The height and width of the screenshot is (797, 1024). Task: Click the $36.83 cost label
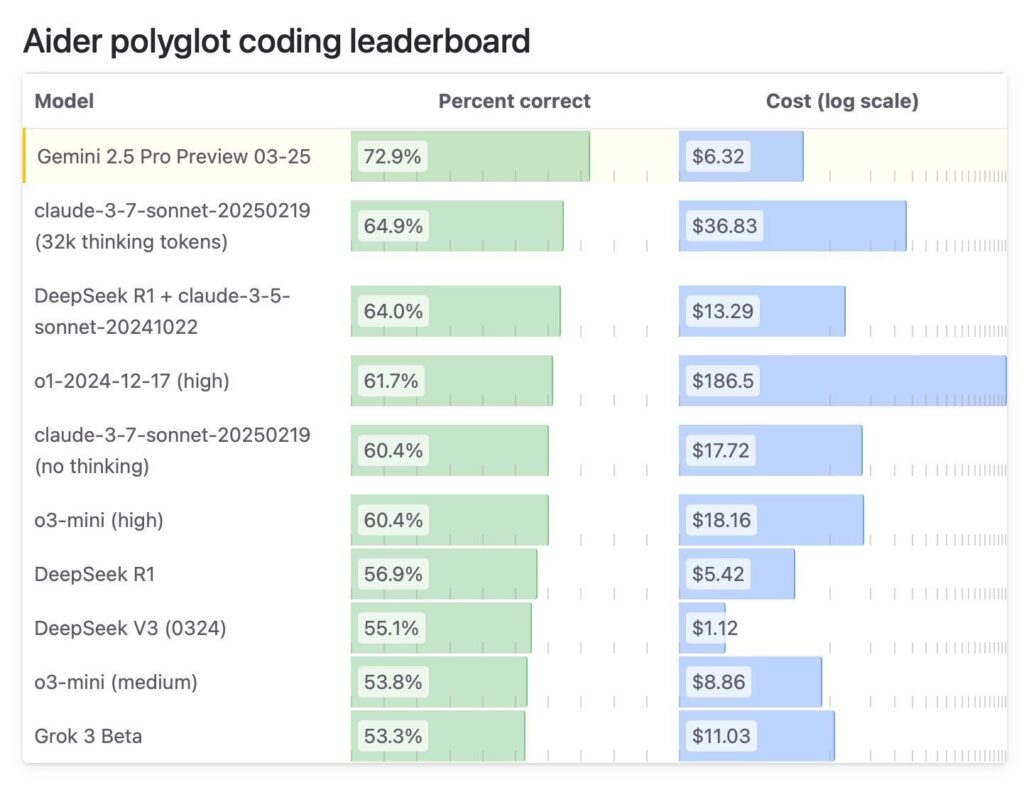724,226
